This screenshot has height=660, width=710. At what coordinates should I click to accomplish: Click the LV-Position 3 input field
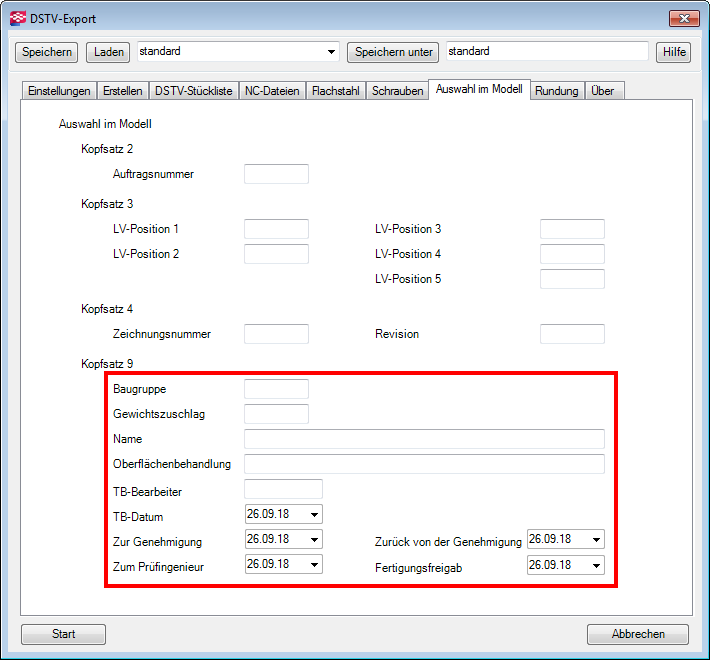[572, 229]
